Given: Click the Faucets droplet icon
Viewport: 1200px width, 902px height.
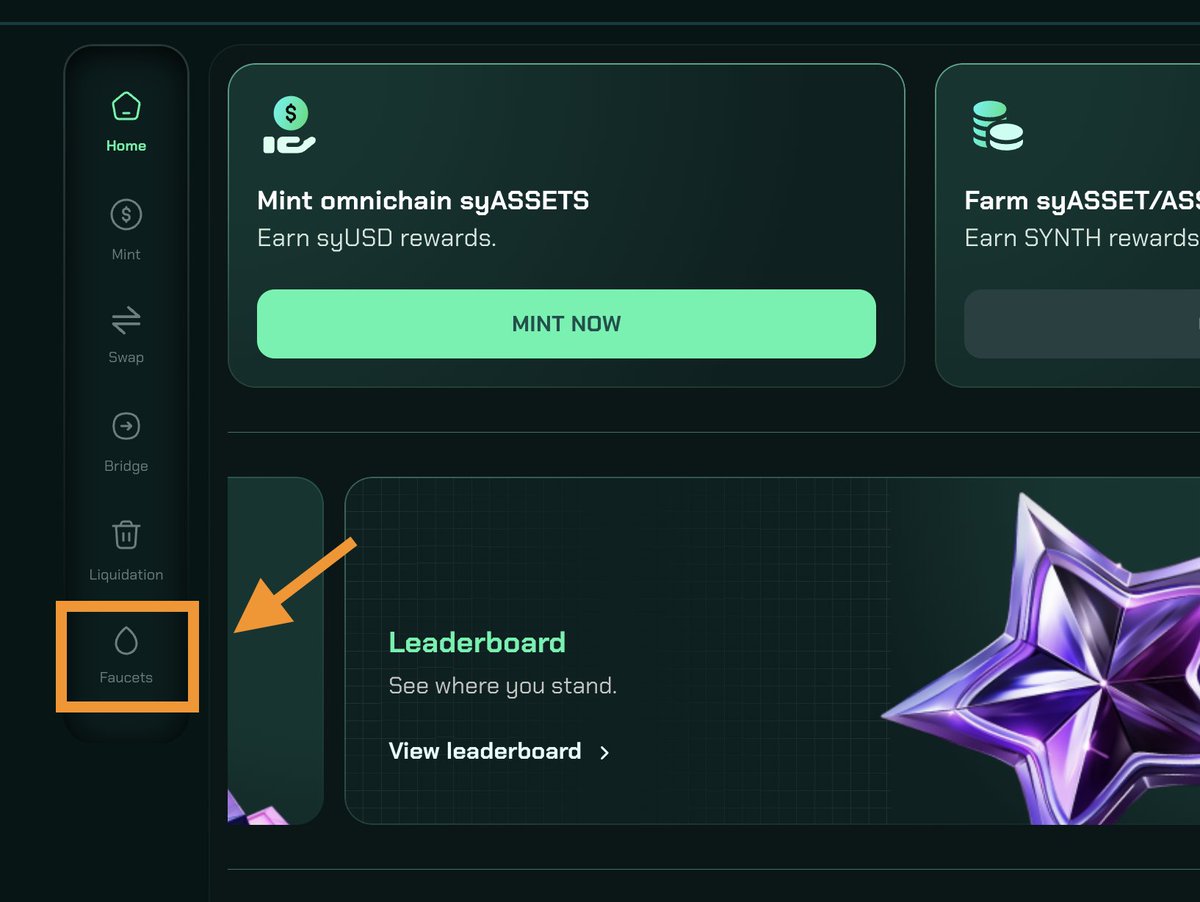Looking at the screenshot, I should point(126,640).
